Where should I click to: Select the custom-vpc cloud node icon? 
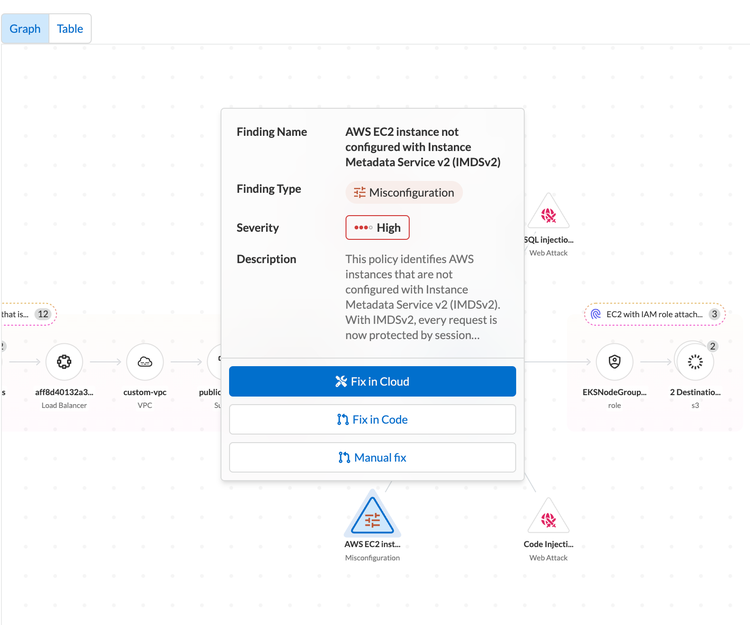(145, 362)
